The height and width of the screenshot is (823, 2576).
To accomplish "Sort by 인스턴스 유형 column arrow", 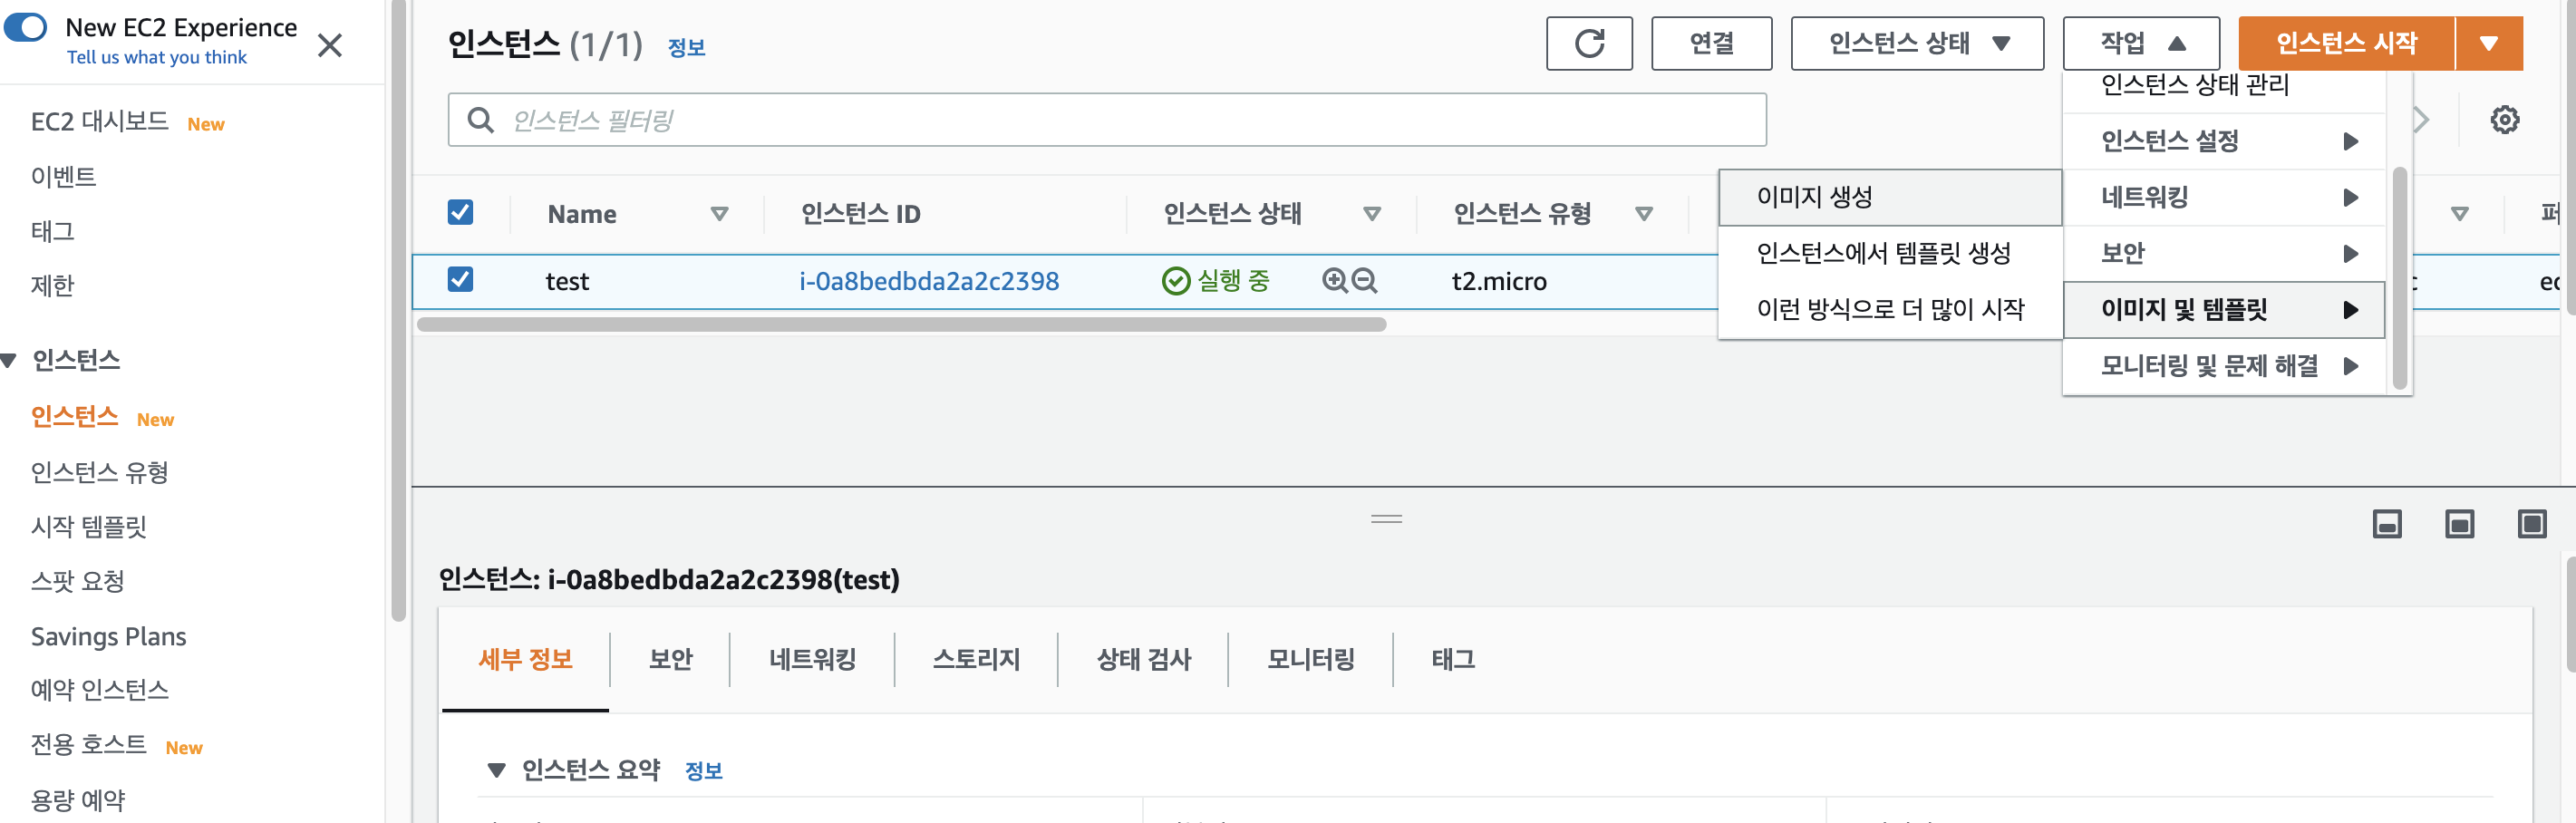I will point(1643,213).
